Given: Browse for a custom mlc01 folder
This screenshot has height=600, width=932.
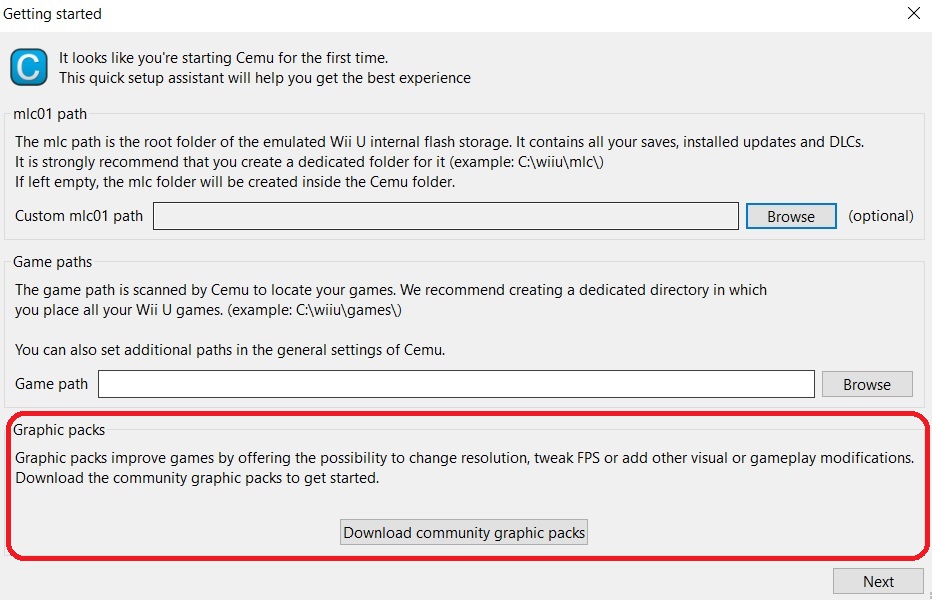Looking at the screenshot, I should tap(790, 216).
